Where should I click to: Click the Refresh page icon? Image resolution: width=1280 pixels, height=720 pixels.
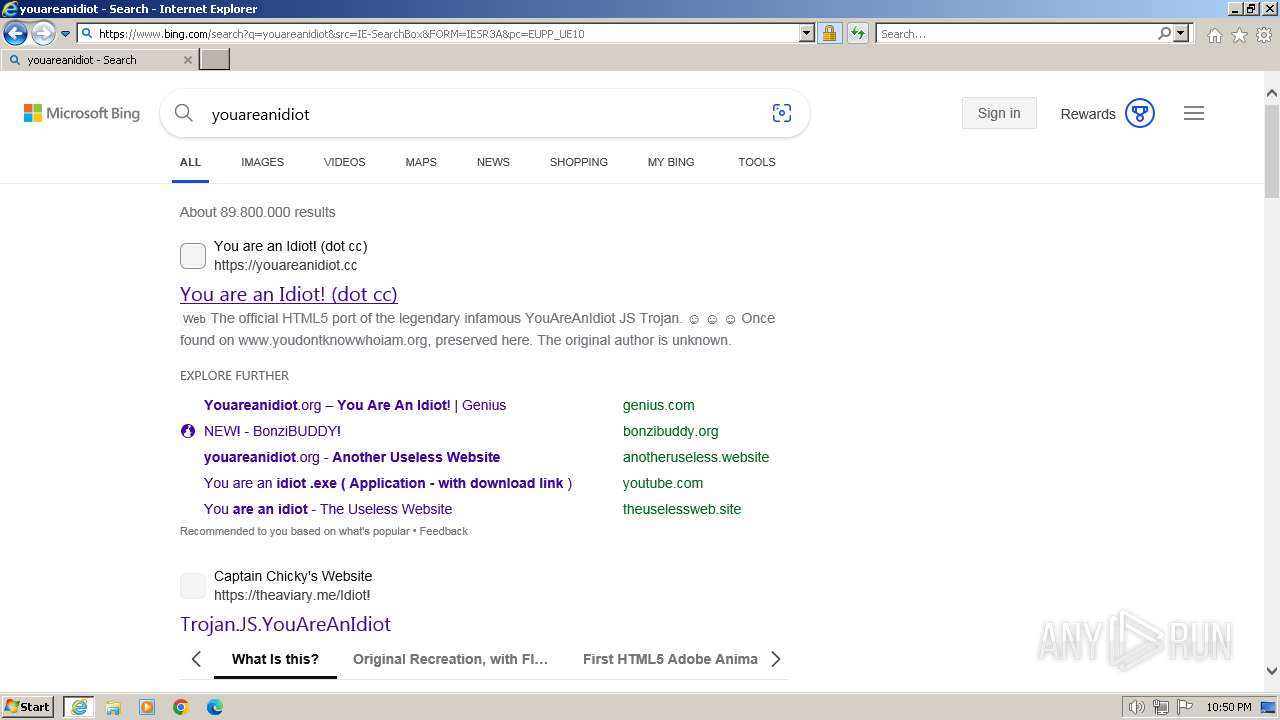(x=857, y=33)
